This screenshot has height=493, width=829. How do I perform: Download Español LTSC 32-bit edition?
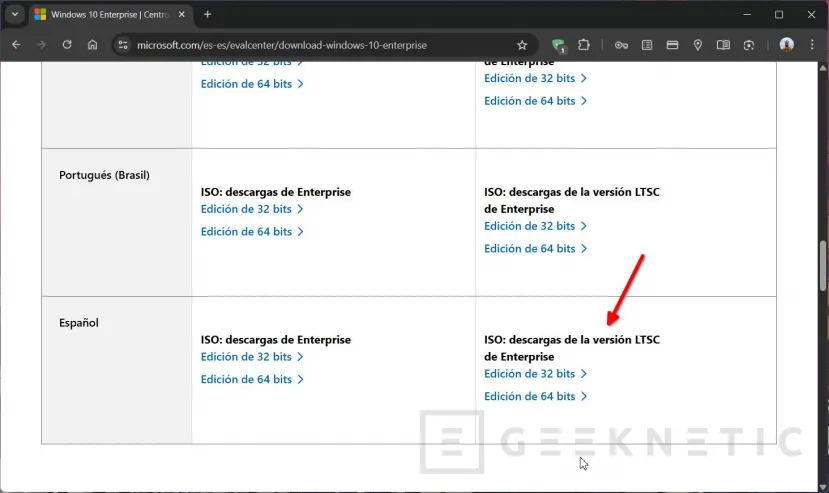tap(535, 374)
